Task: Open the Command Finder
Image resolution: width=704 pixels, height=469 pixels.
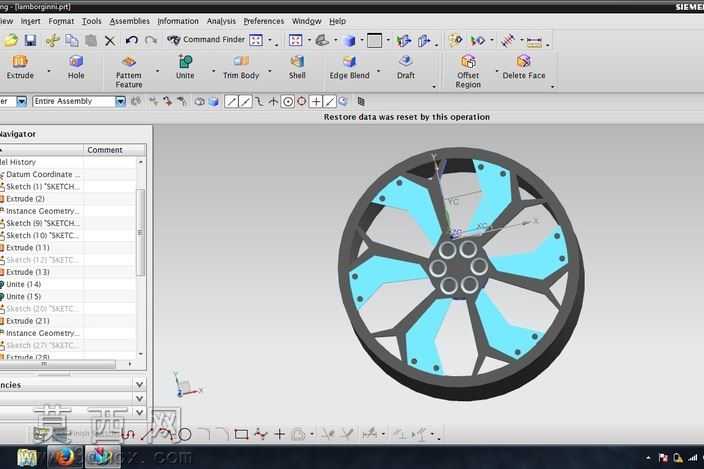Action: pos(206,39)
